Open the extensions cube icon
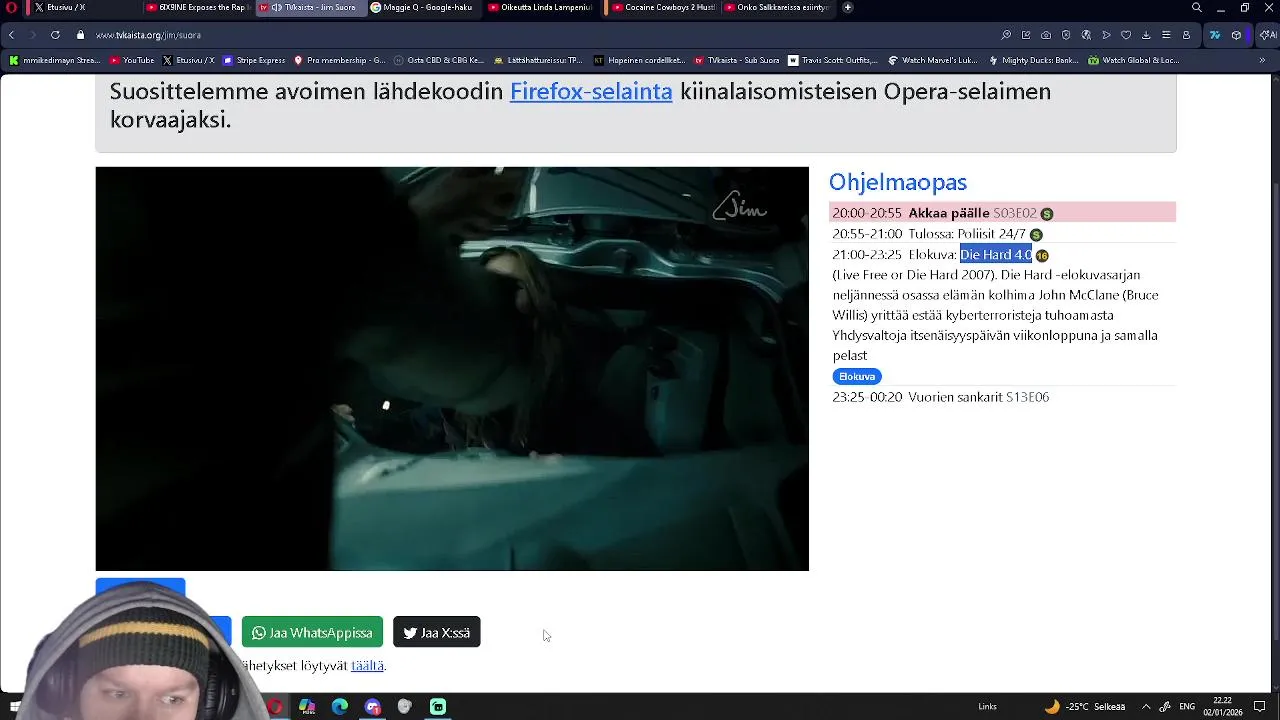Viewport: 1280px width, 720px height. coord(1236,35)
